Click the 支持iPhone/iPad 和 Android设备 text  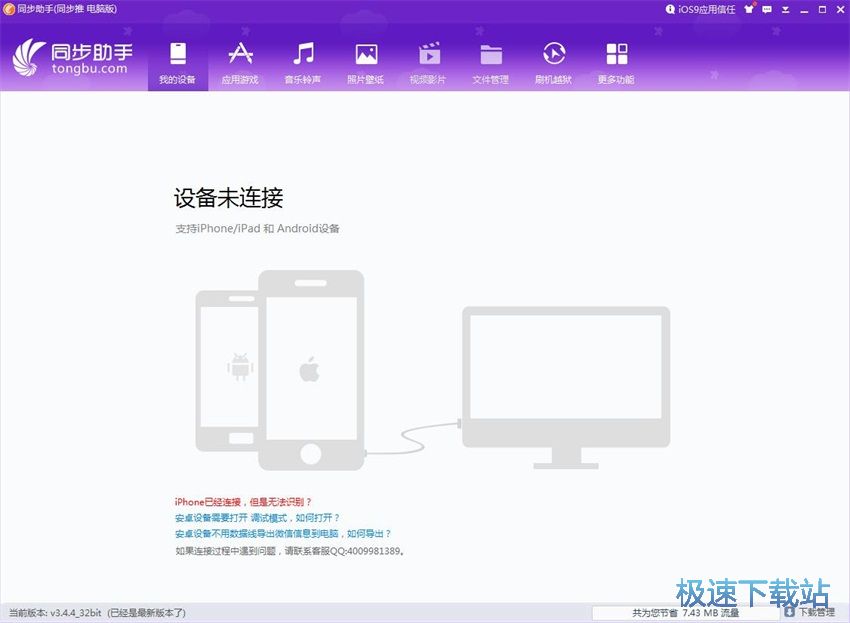(257, 228)
